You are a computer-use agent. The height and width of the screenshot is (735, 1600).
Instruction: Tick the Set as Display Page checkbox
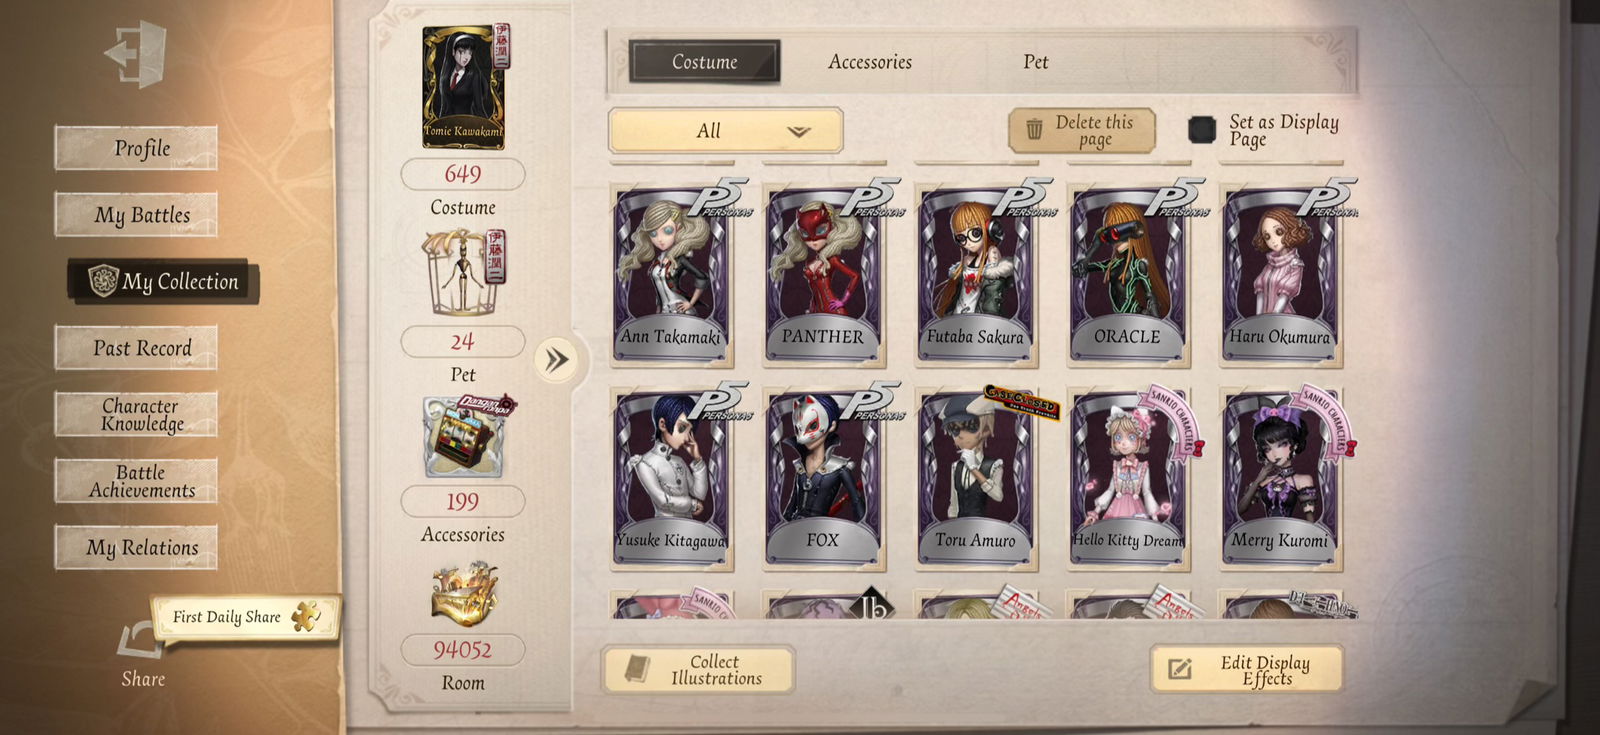pyautogui.click(x=1202, y=130)
